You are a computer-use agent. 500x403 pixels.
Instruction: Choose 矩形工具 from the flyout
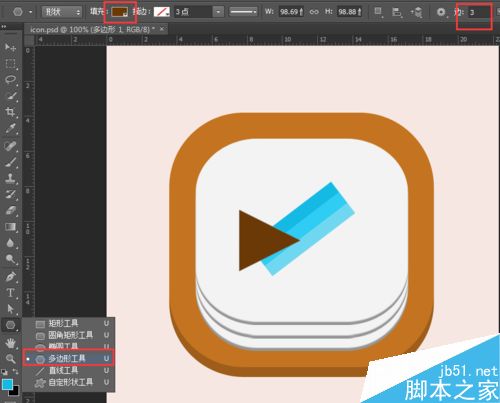(x=69, y=323)
